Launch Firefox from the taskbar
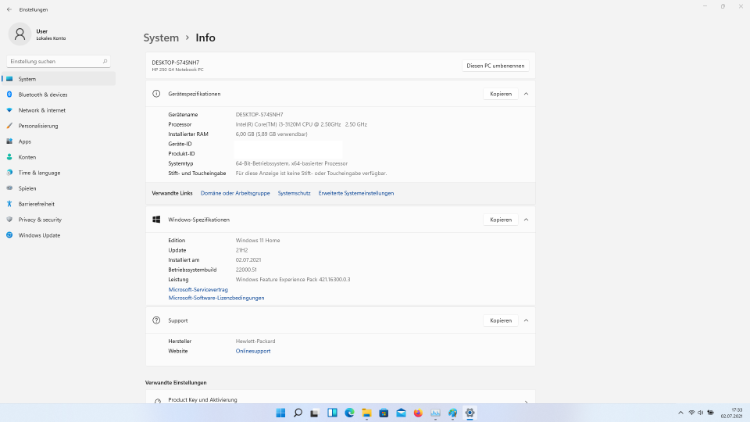750x422 pixels. coord(418,412)
